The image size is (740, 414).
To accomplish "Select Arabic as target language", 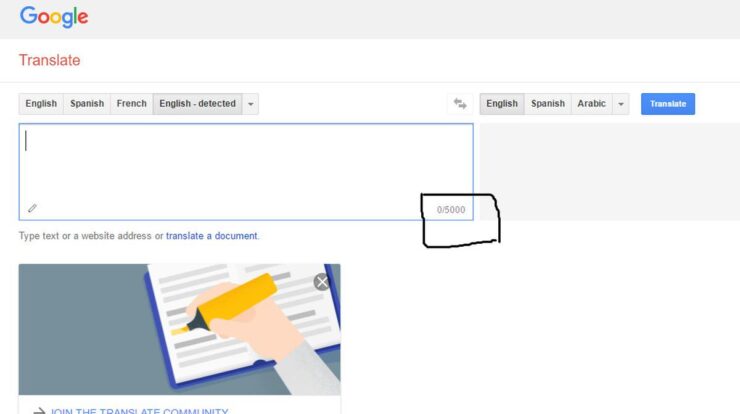I will tap(591, 104).
